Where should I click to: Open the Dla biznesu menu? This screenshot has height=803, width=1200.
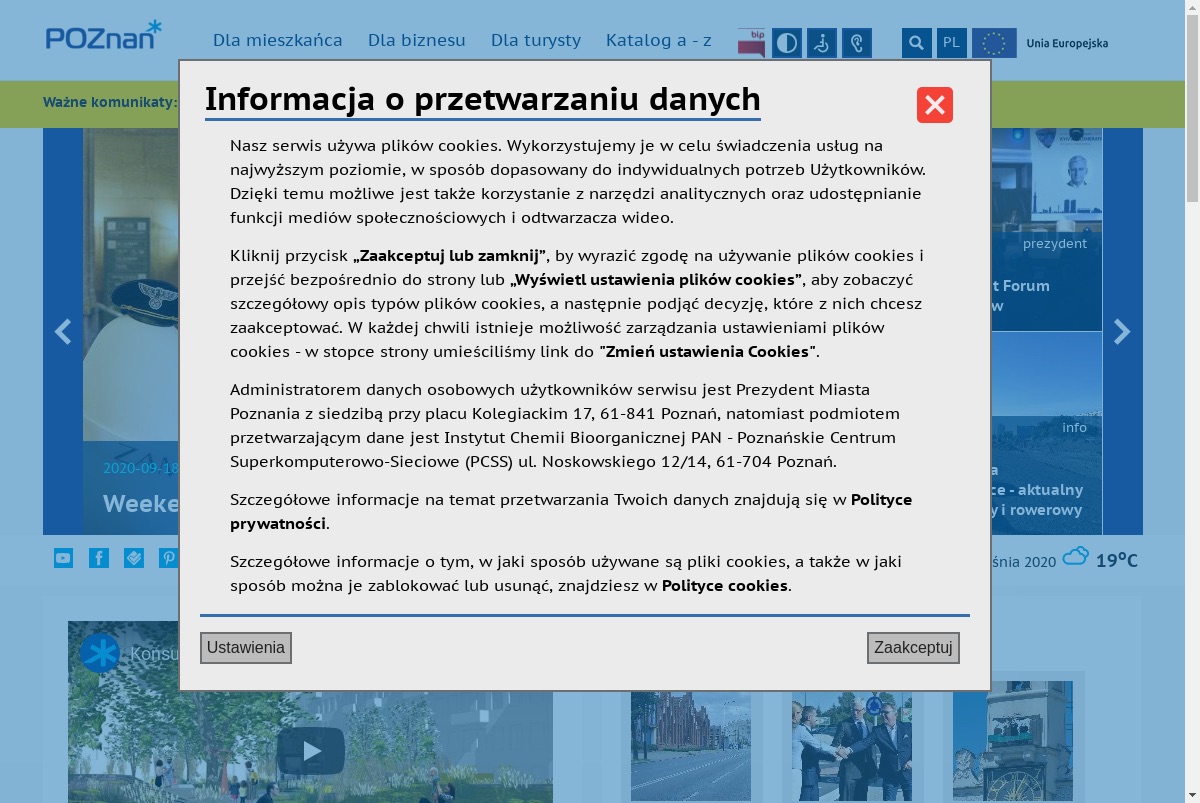(x=417, y=40)
